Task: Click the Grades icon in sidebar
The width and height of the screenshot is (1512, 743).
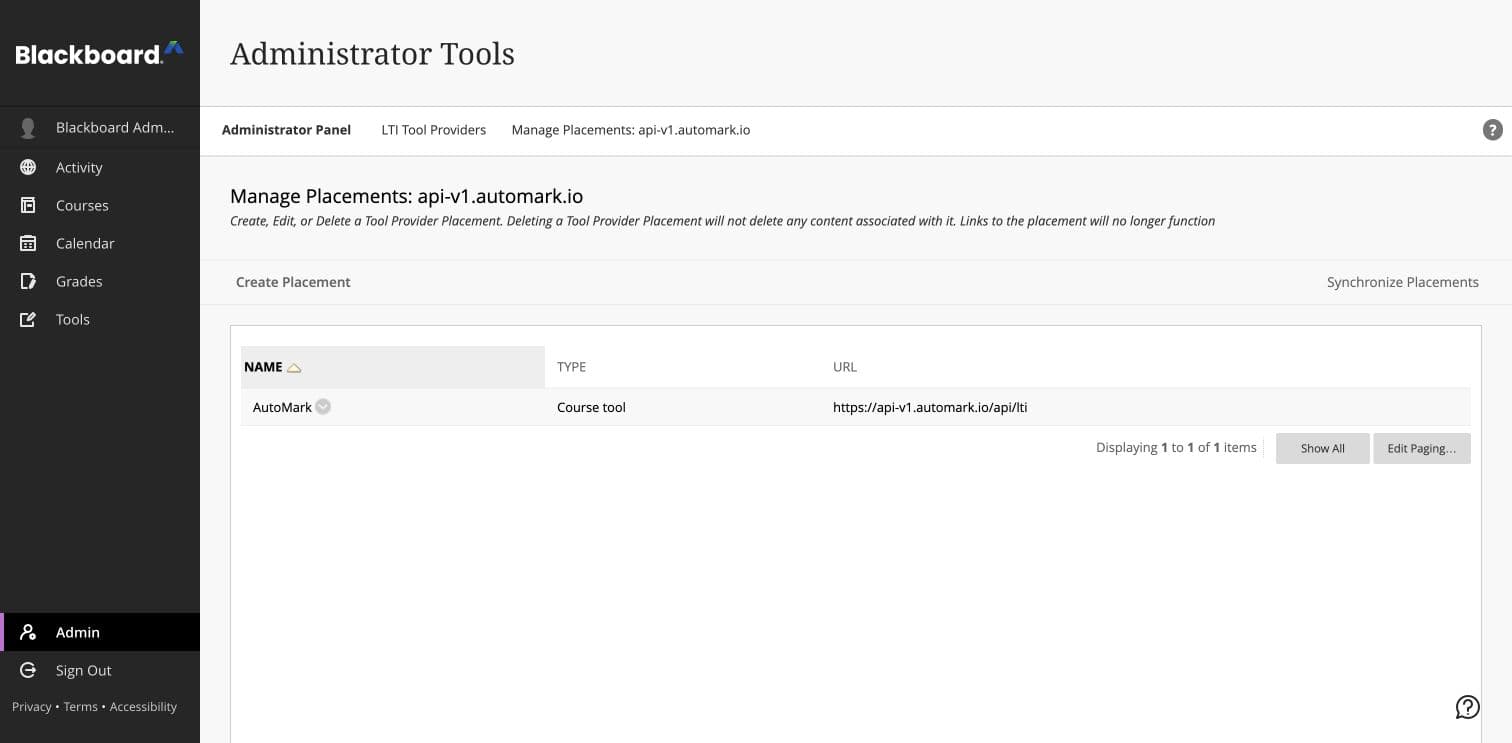Action: tap(28, 281)
